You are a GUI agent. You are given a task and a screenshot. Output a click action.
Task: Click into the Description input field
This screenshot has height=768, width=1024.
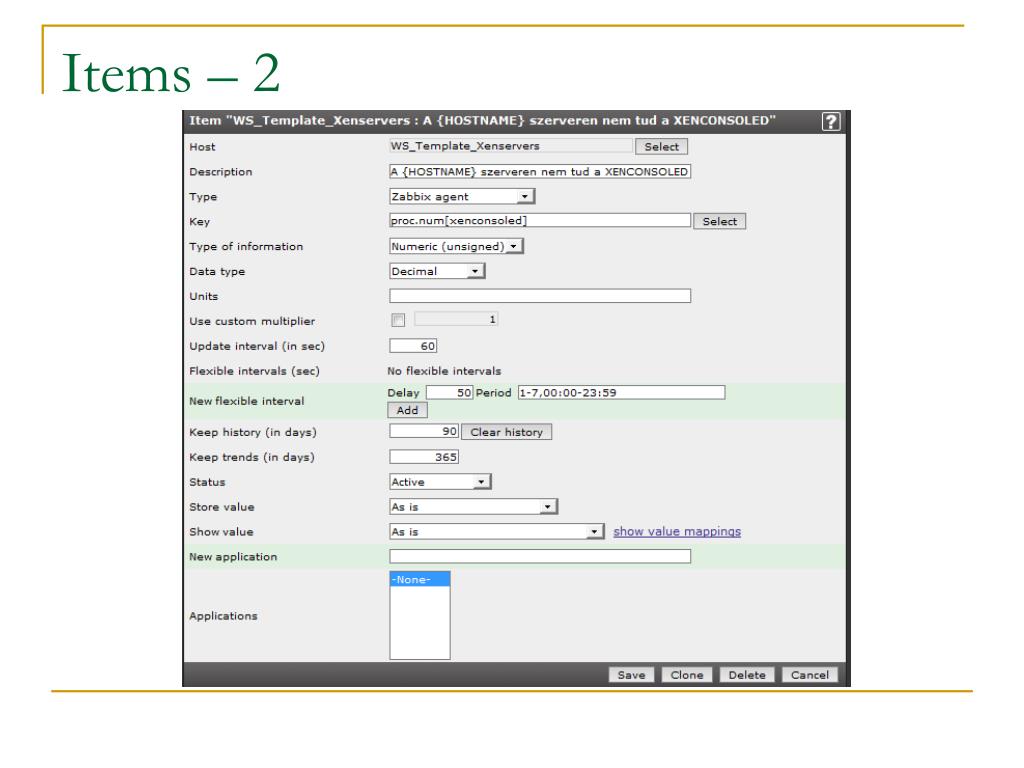(x=540, y=172)
